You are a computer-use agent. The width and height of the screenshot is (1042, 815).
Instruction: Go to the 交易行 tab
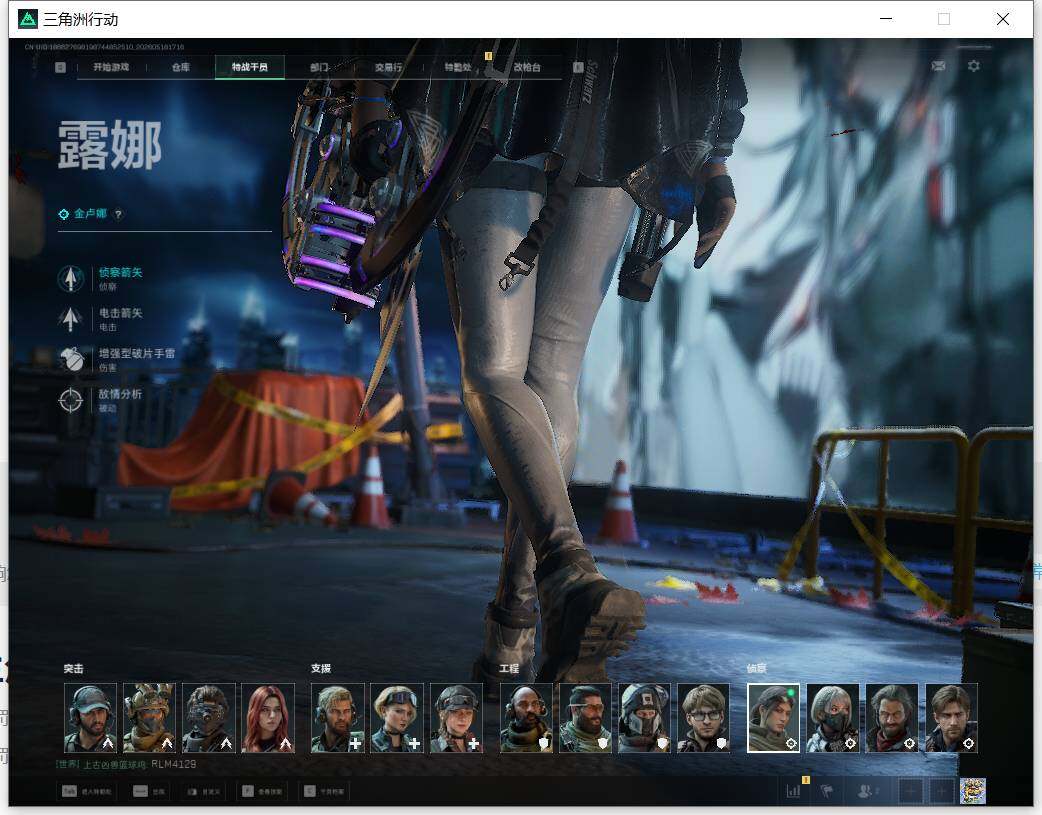click(388, 67)
